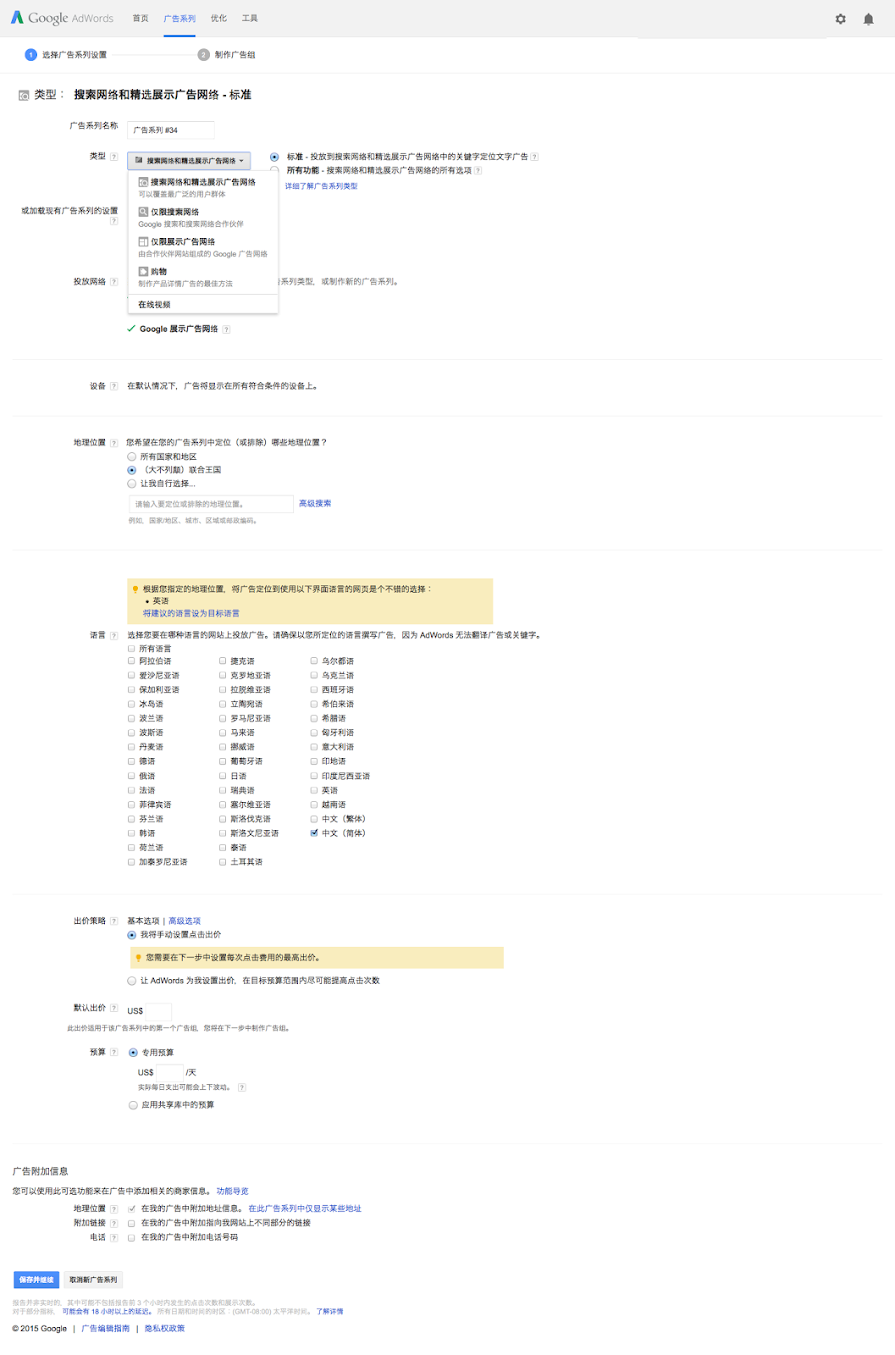Click help icon beside 投放网络 label

point(114,282)
